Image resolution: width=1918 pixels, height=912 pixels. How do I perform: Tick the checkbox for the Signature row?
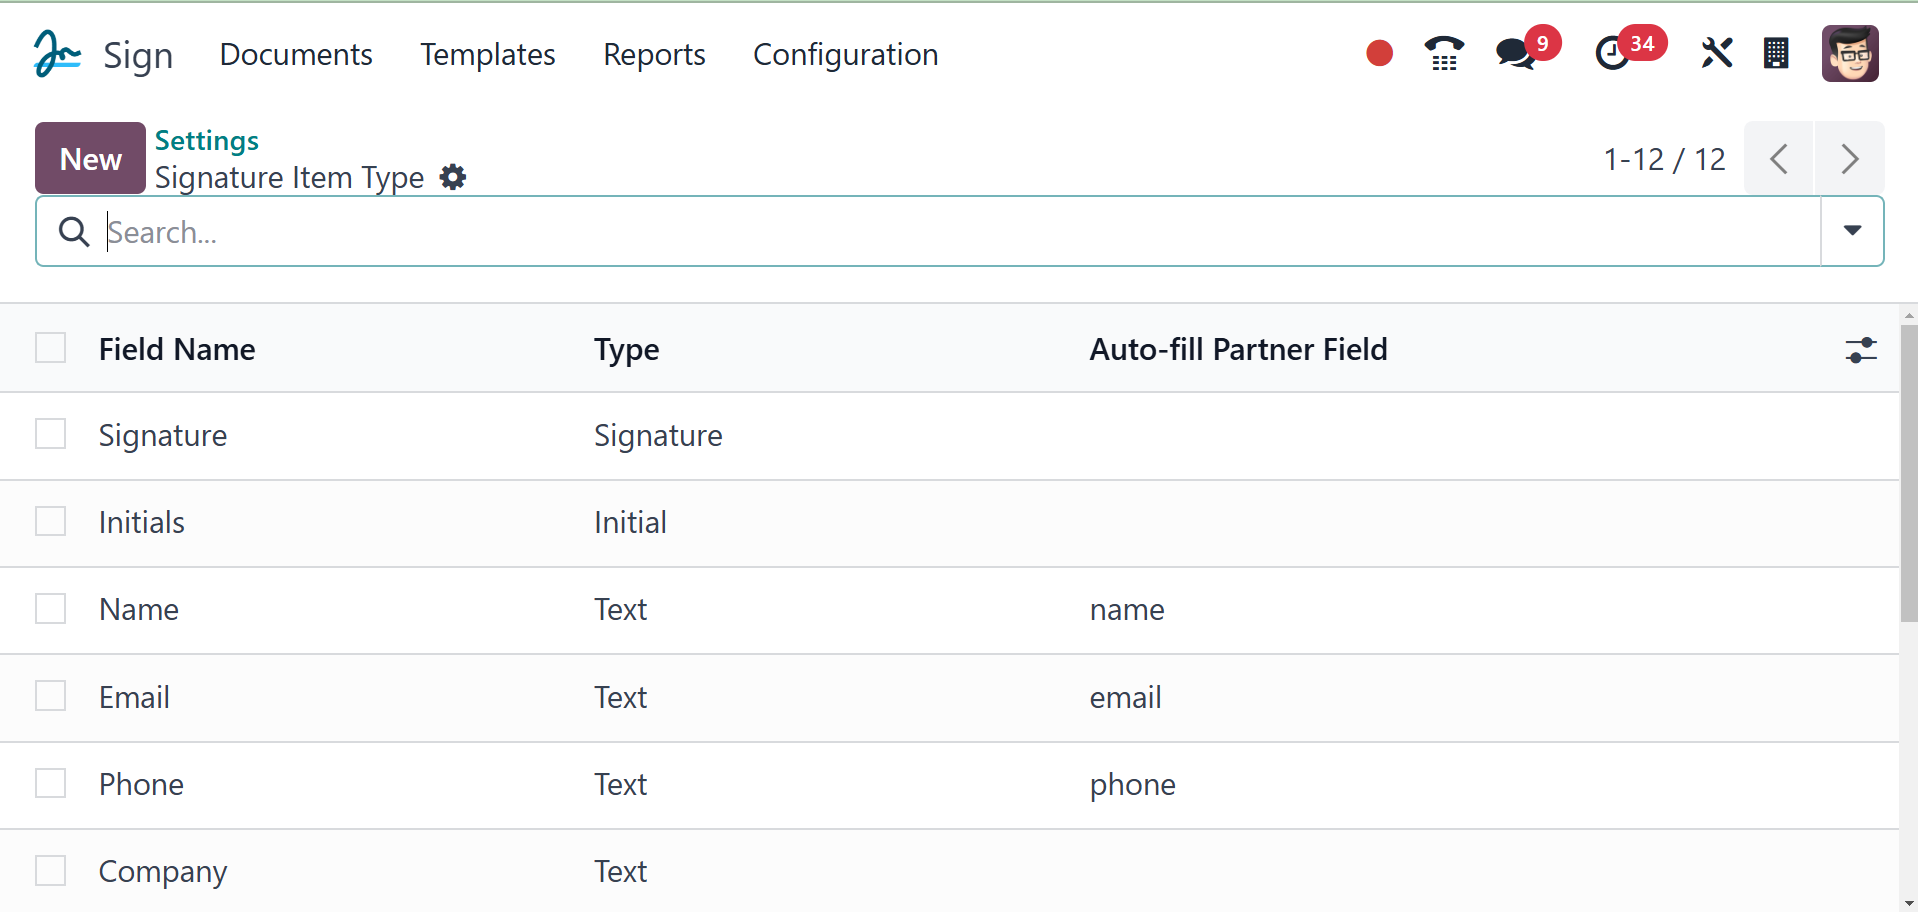(x=51, y=435)
